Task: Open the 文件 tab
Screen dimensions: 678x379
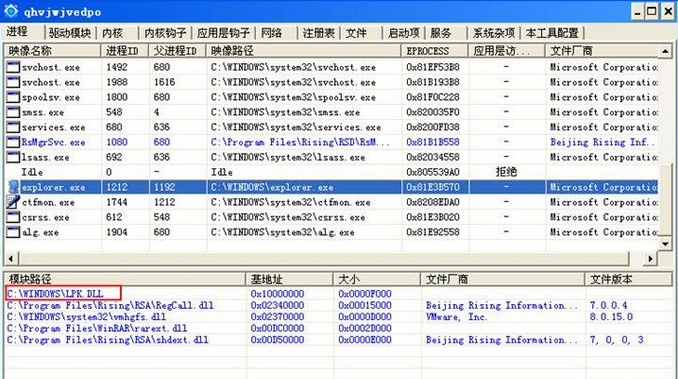Action: 356,33
